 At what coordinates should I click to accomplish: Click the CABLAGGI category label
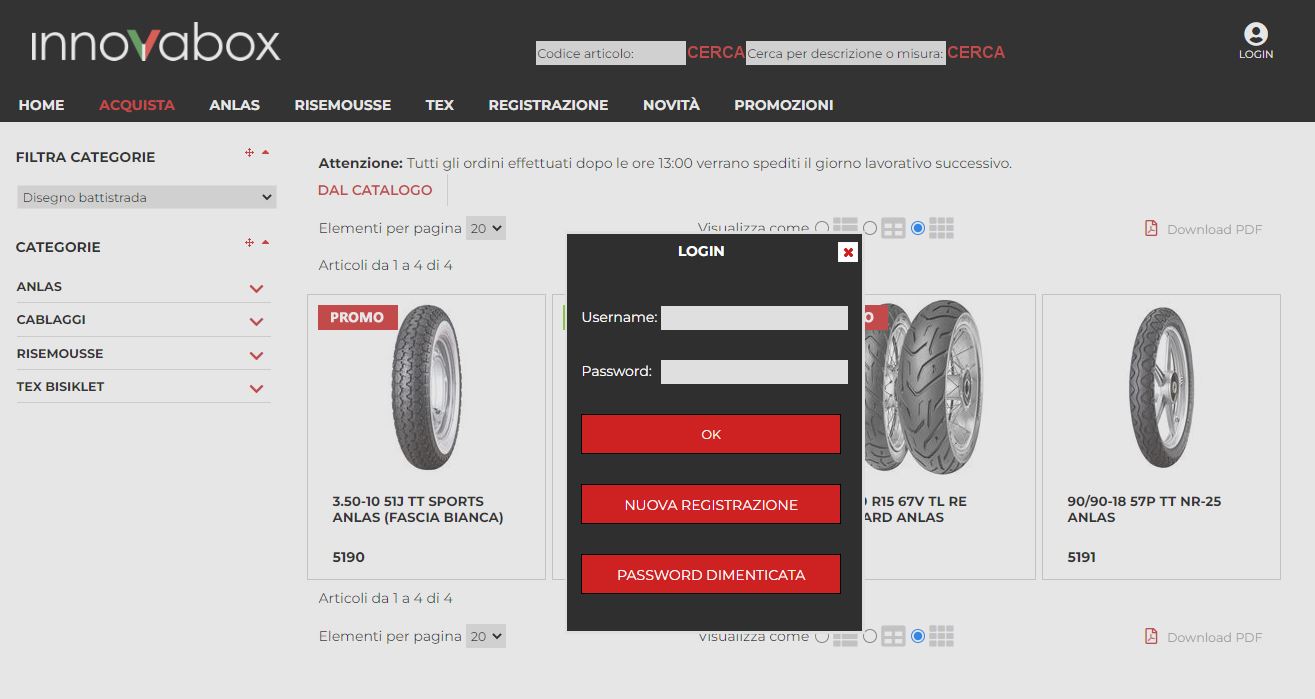pos(51,320)
